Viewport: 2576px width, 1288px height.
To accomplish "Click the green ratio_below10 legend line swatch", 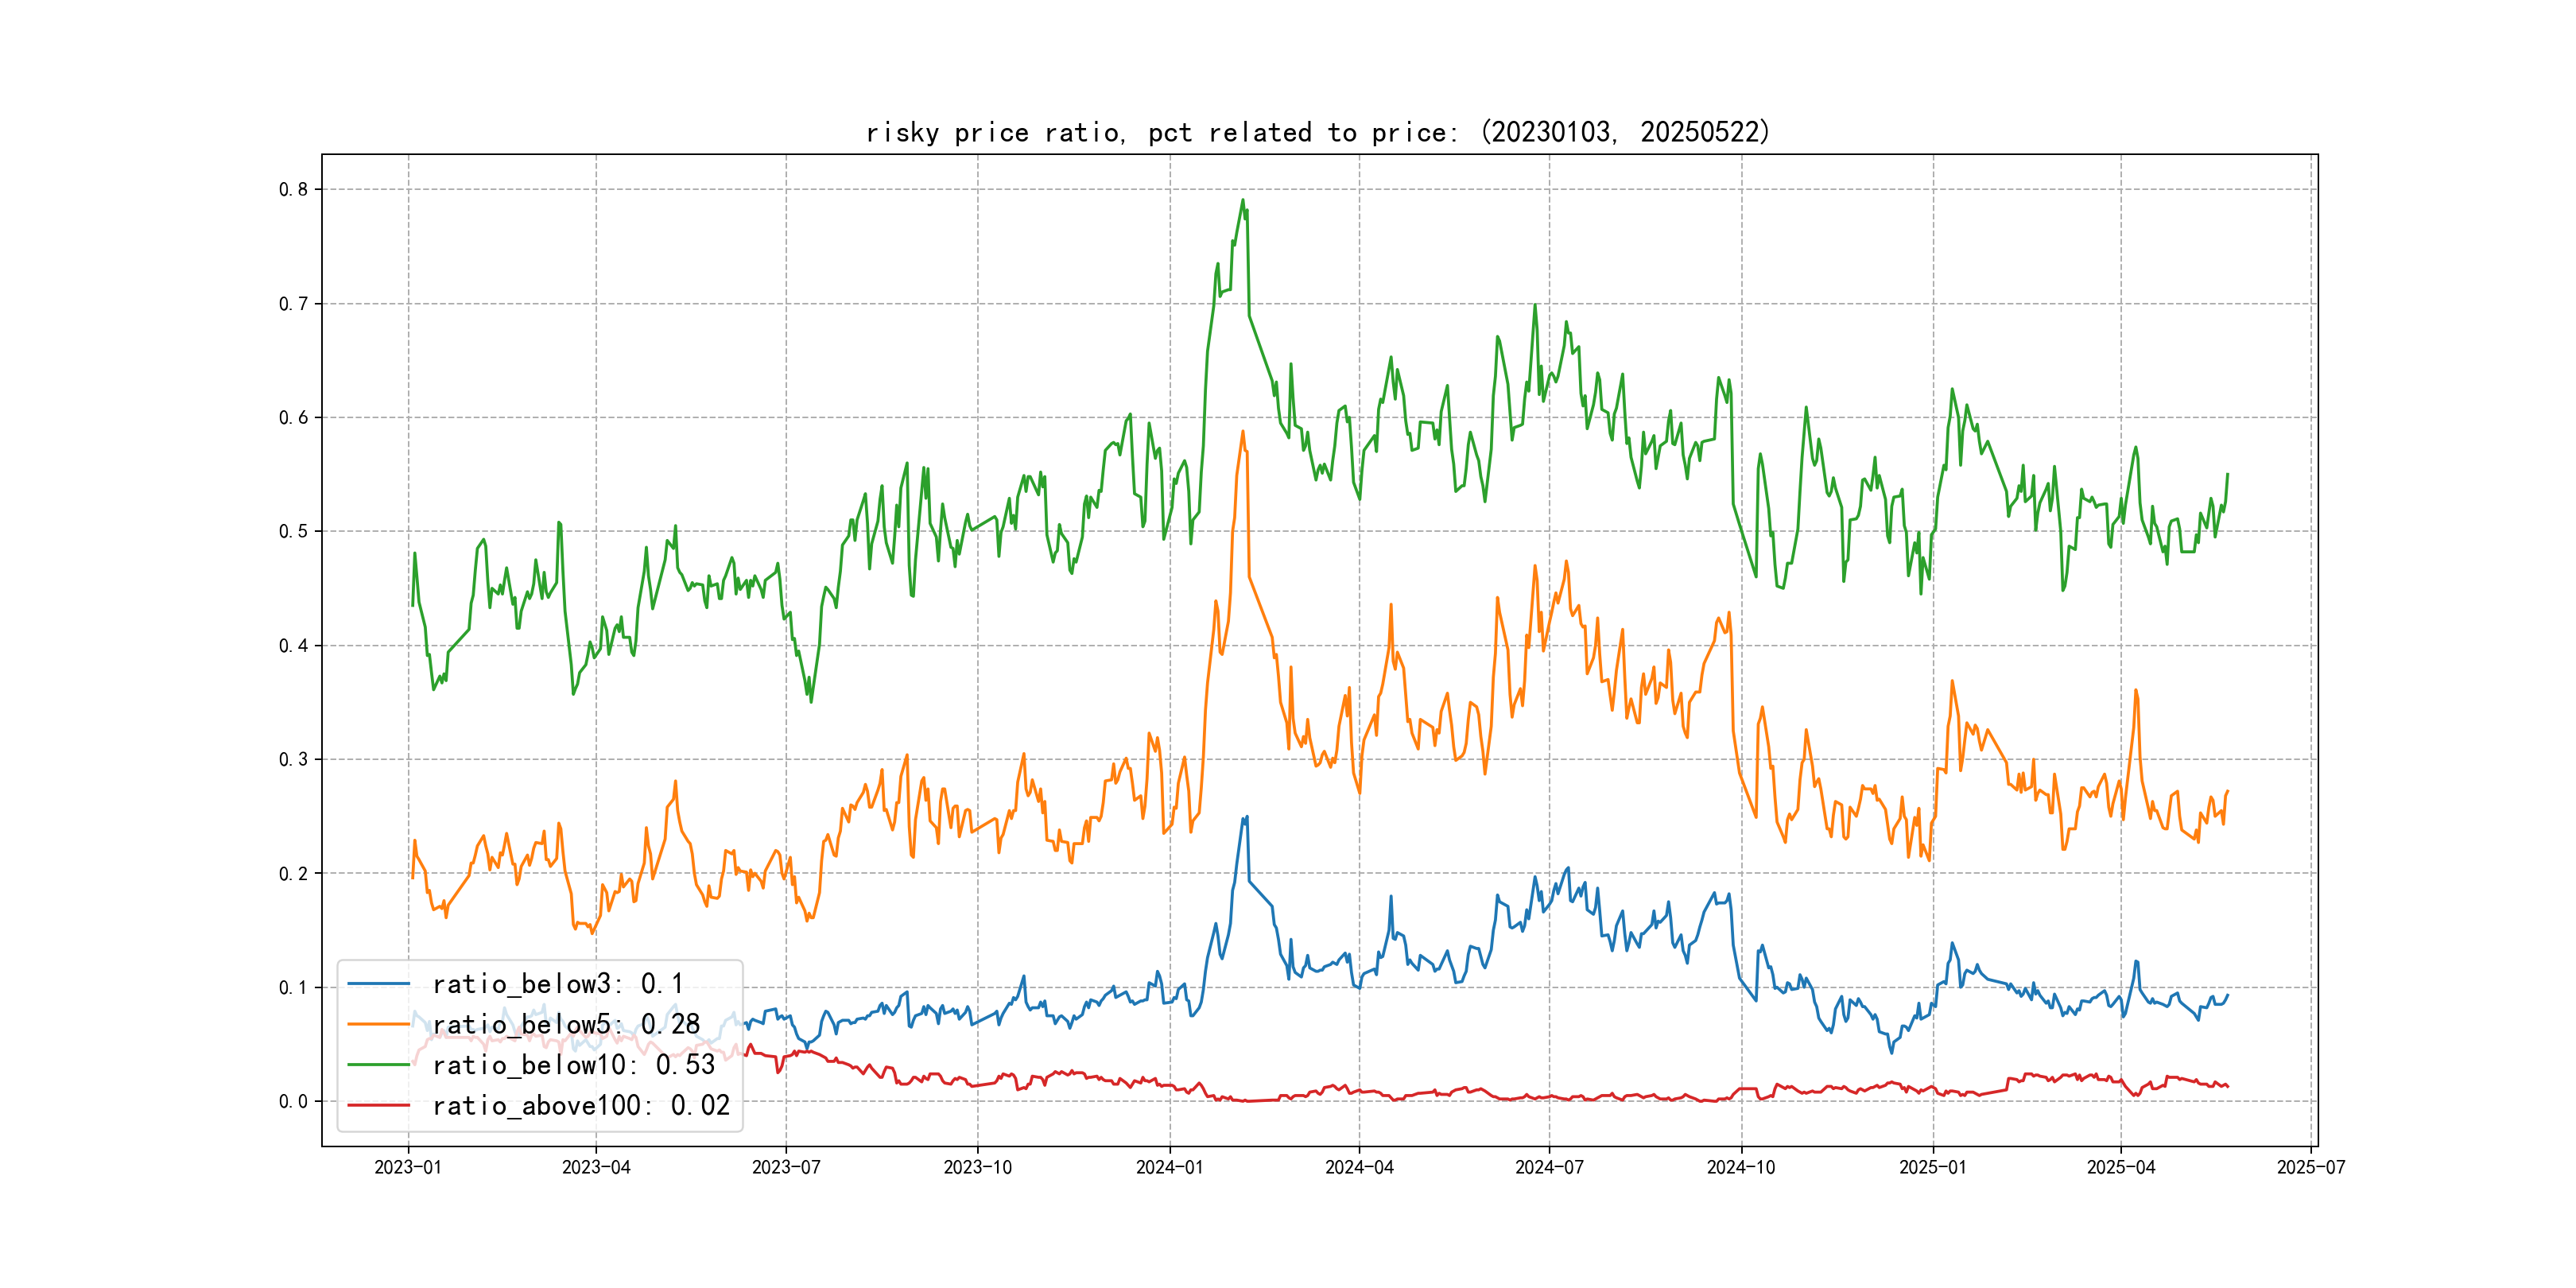I will [x=378, y=1065].
